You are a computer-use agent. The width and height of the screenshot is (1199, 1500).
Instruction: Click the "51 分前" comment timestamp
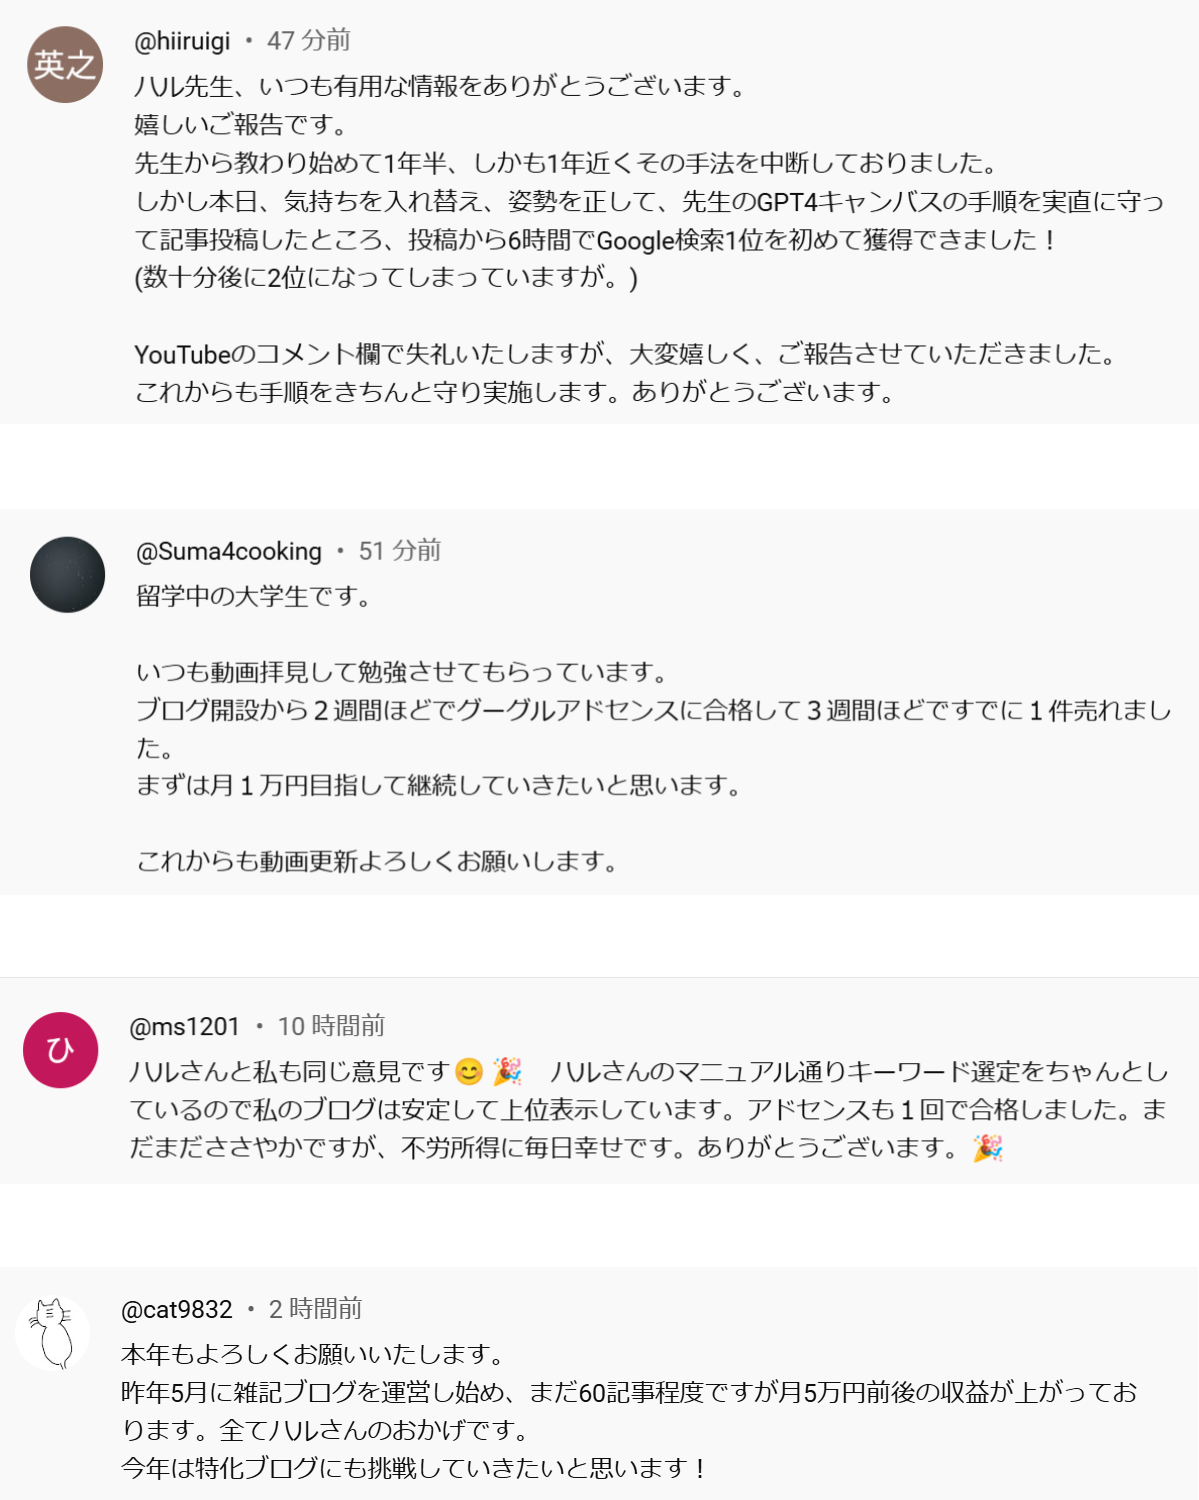pyautogui.click(x=400, y=551)
